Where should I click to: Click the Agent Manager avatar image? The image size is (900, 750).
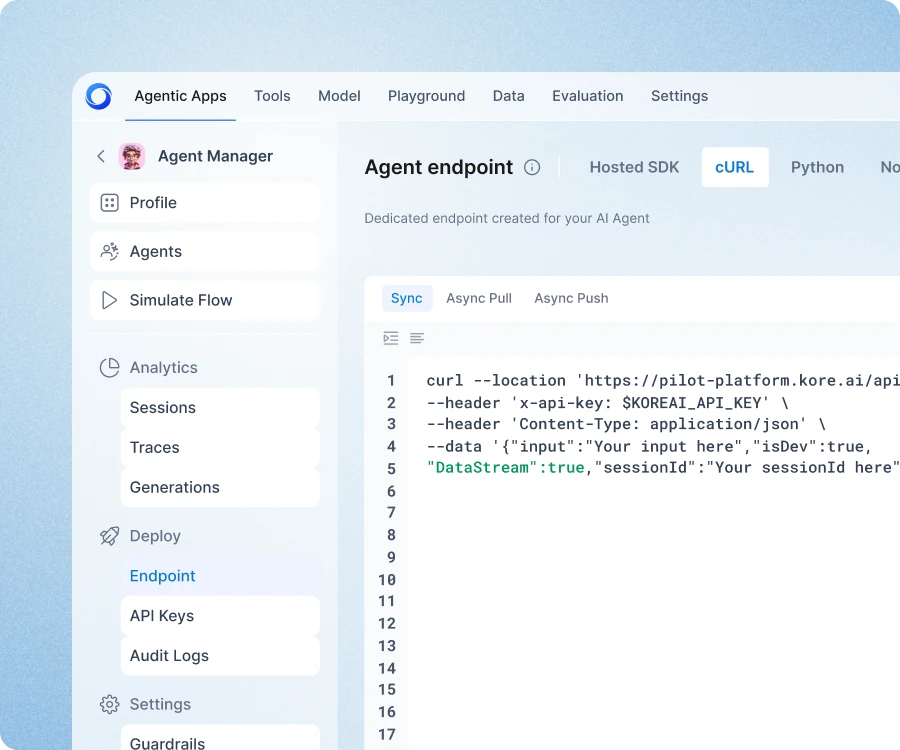[131, 156]
